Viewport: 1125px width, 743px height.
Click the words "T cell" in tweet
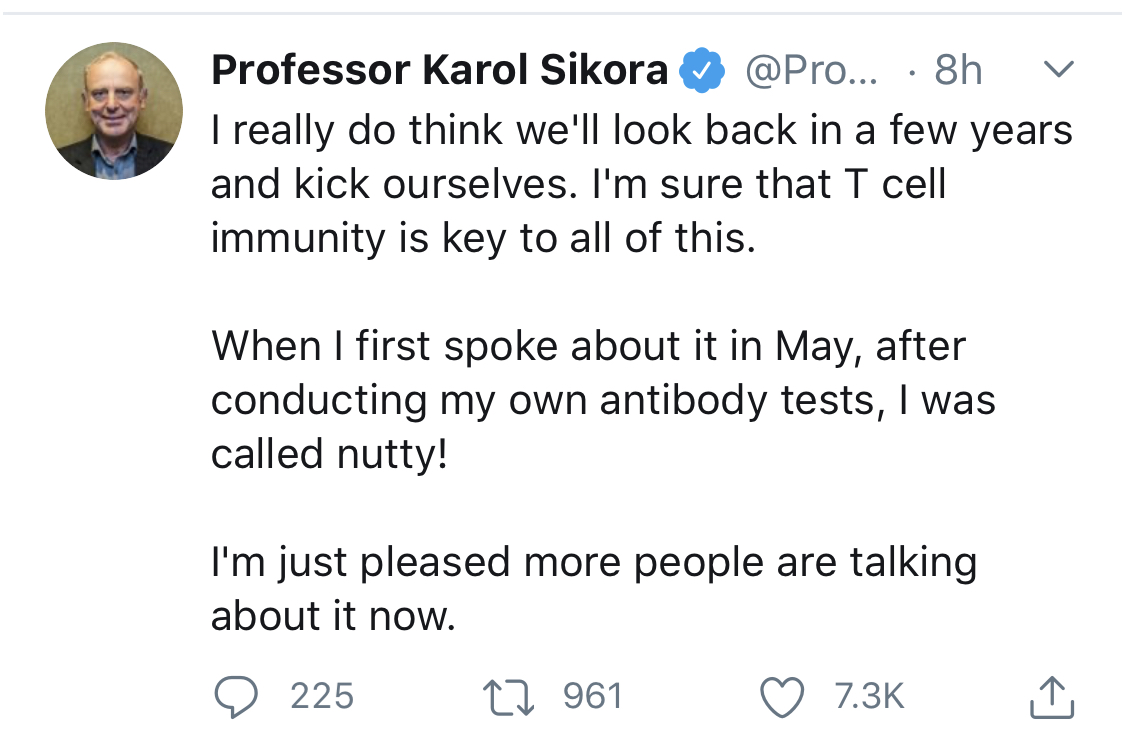point(884,184)
